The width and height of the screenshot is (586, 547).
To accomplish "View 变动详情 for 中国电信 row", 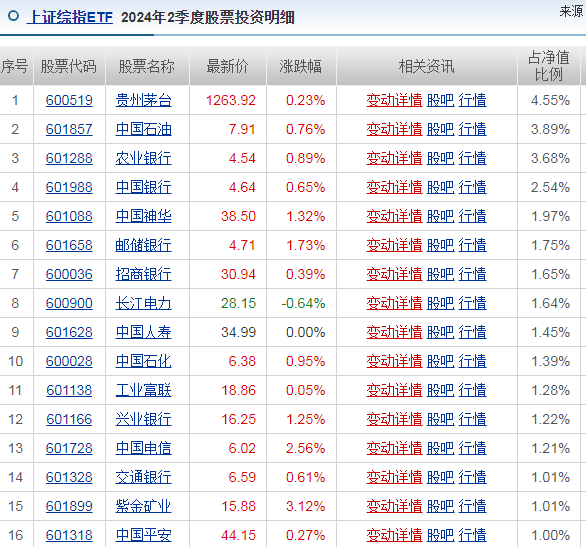I will click(394, 448).
